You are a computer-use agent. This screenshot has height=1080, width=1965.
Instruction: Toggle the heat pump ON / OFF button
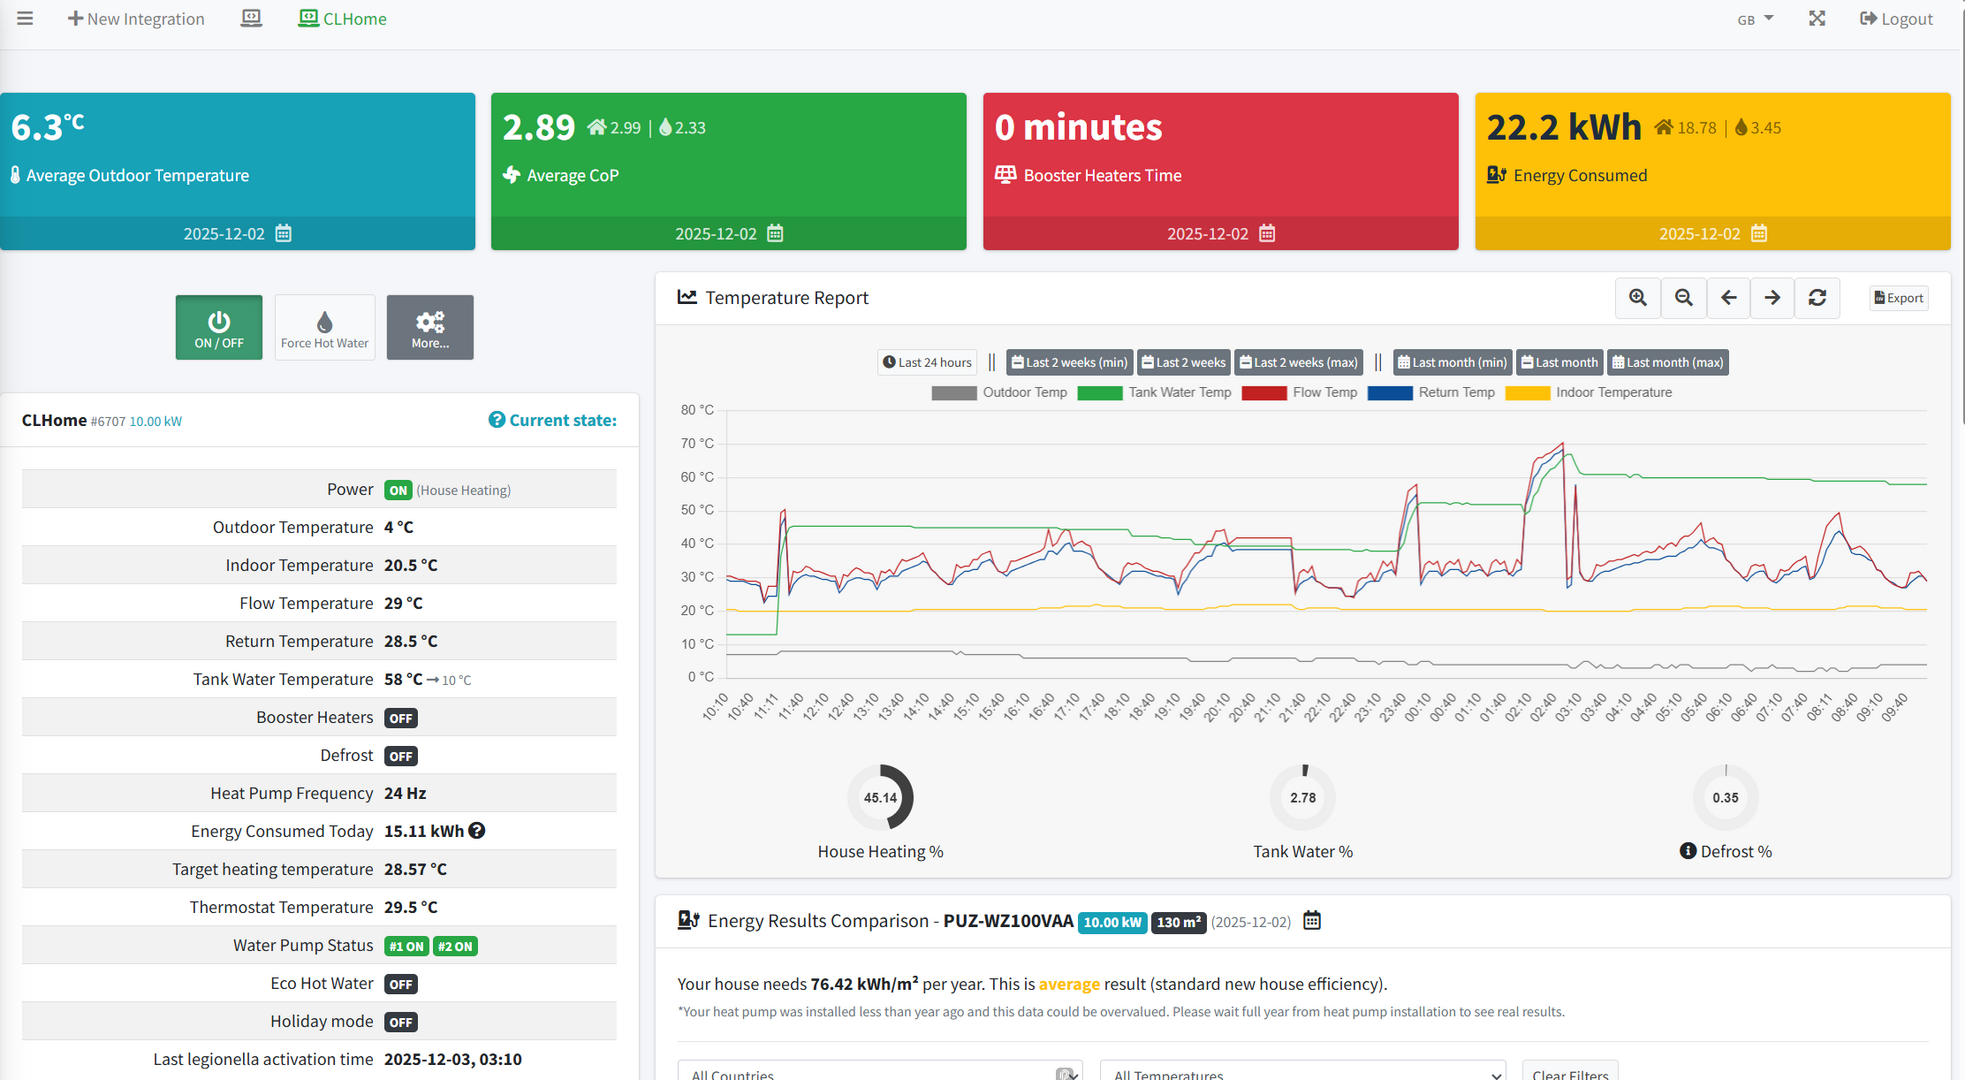[x=219, y=327]
